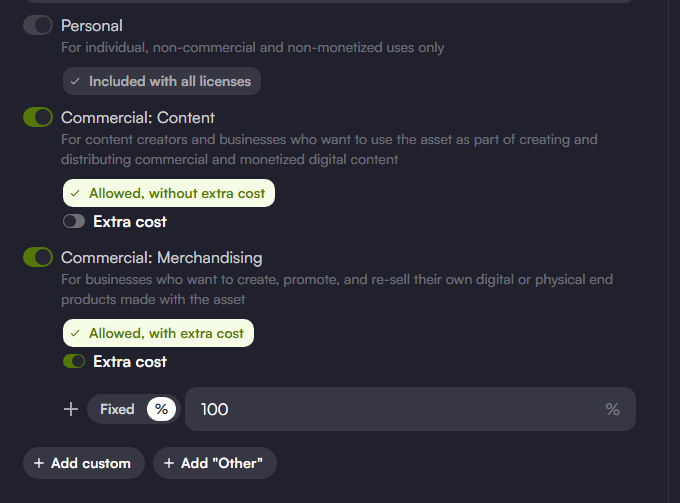Click the extra cost value field showing 100
Image resolution: width=680 pixels, height=503 pixels.
point(410,409)
